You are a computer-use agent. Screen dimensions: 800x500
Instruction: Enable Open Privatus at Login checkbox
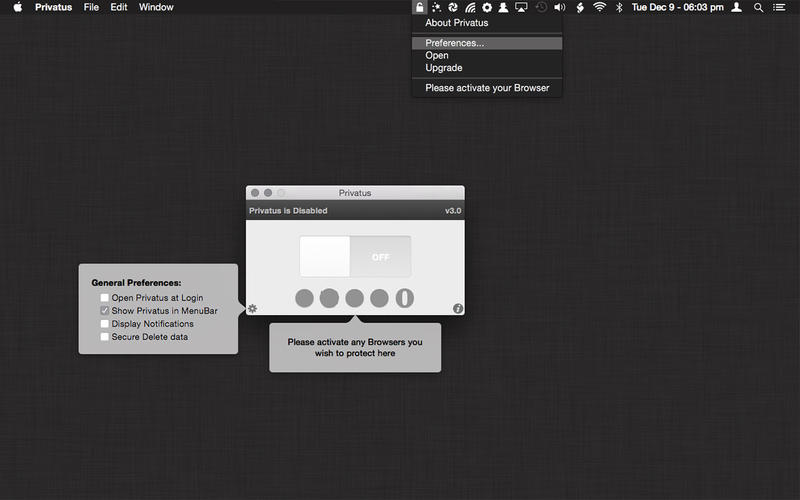click(x=105, y=297)
